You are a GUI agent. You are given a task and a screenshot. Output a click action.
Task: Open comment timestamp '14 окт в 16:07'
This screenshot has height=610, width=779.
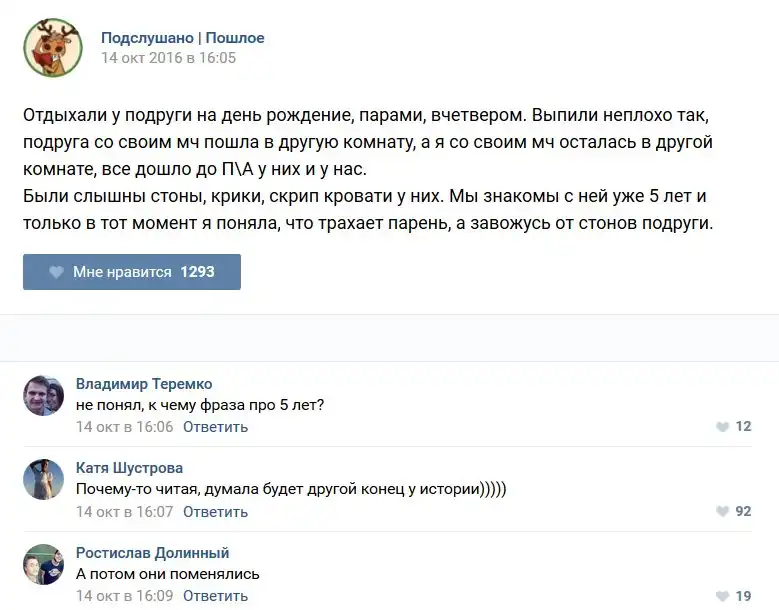[124, 512]
